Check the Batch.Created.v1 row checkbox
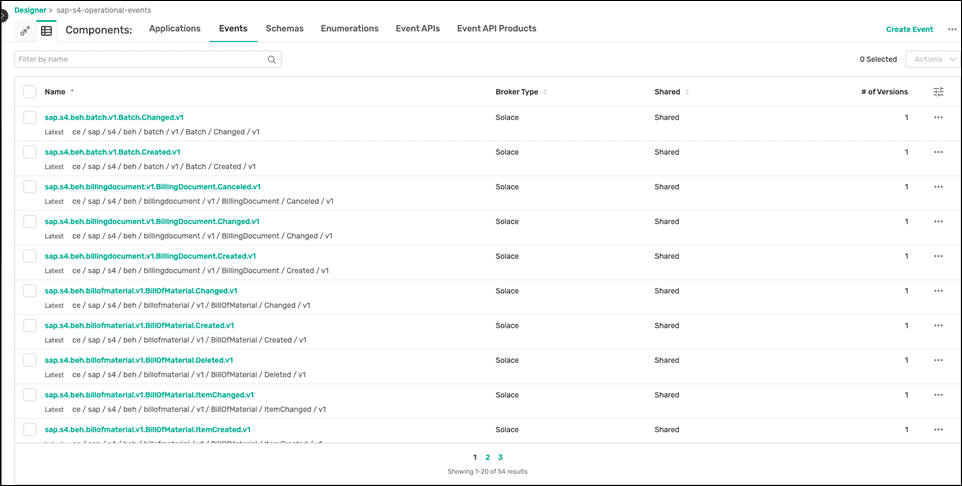The width and height of the screenshot is (962, 486). click(30, 152)
